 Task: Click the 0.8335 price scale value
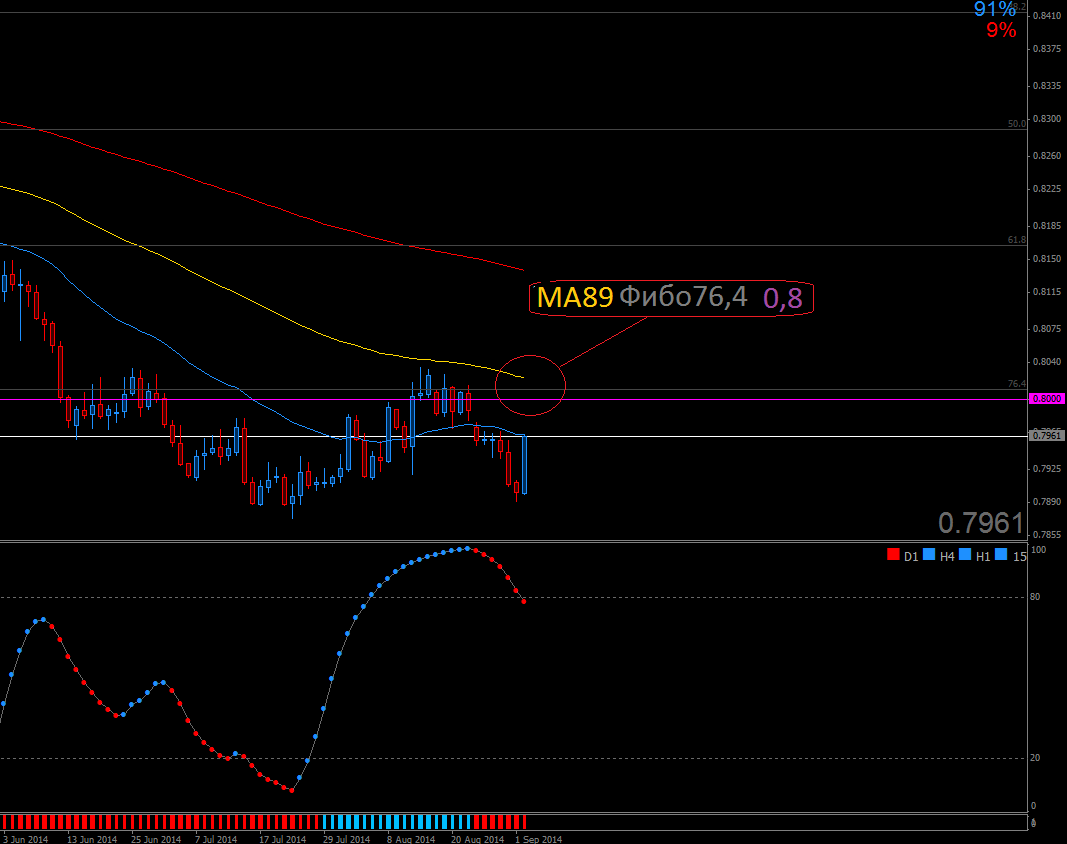1047,86
